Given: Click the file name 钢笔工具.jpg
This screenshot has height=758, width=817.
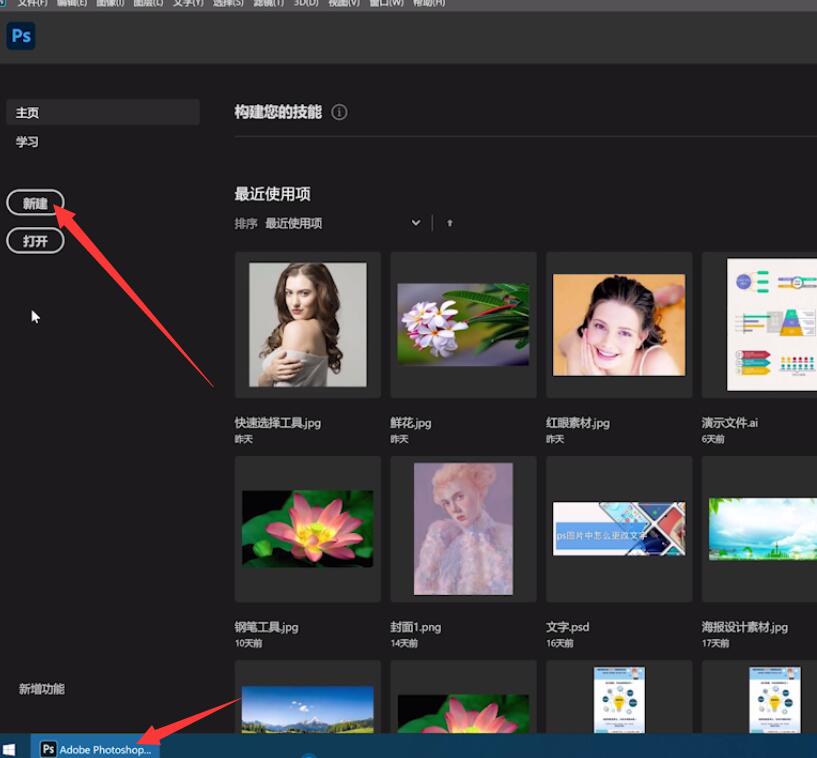Looking at the screenshot, I should pos(266,627).
